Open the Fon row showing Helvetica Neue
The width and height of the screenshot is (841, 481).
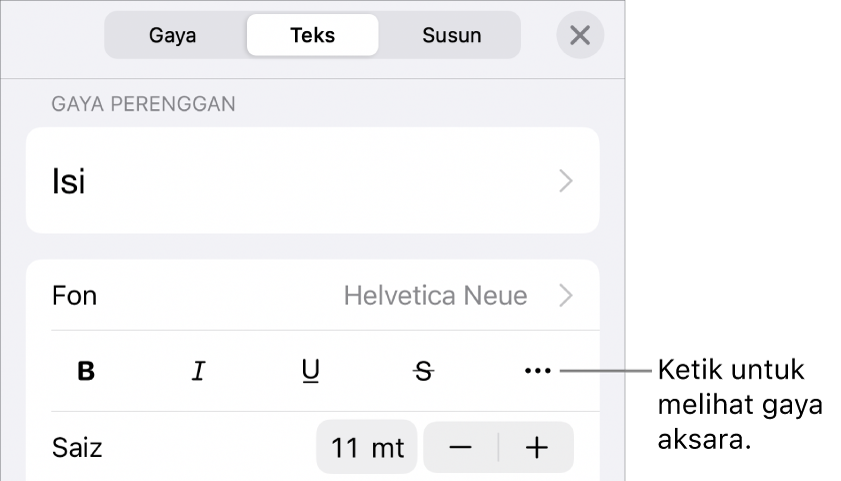tap(313, 295)
